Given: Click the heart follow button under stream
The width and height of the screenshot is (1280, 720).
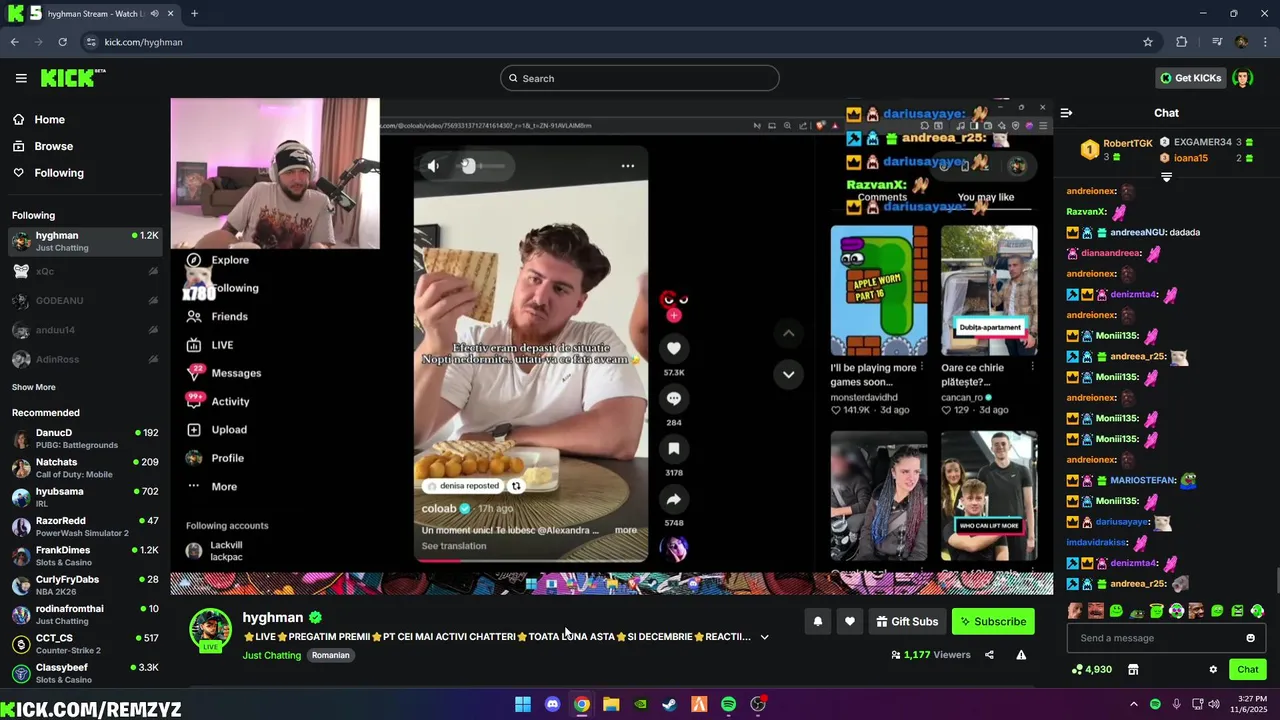Looking at the screenshot, I should pos(850,621).
